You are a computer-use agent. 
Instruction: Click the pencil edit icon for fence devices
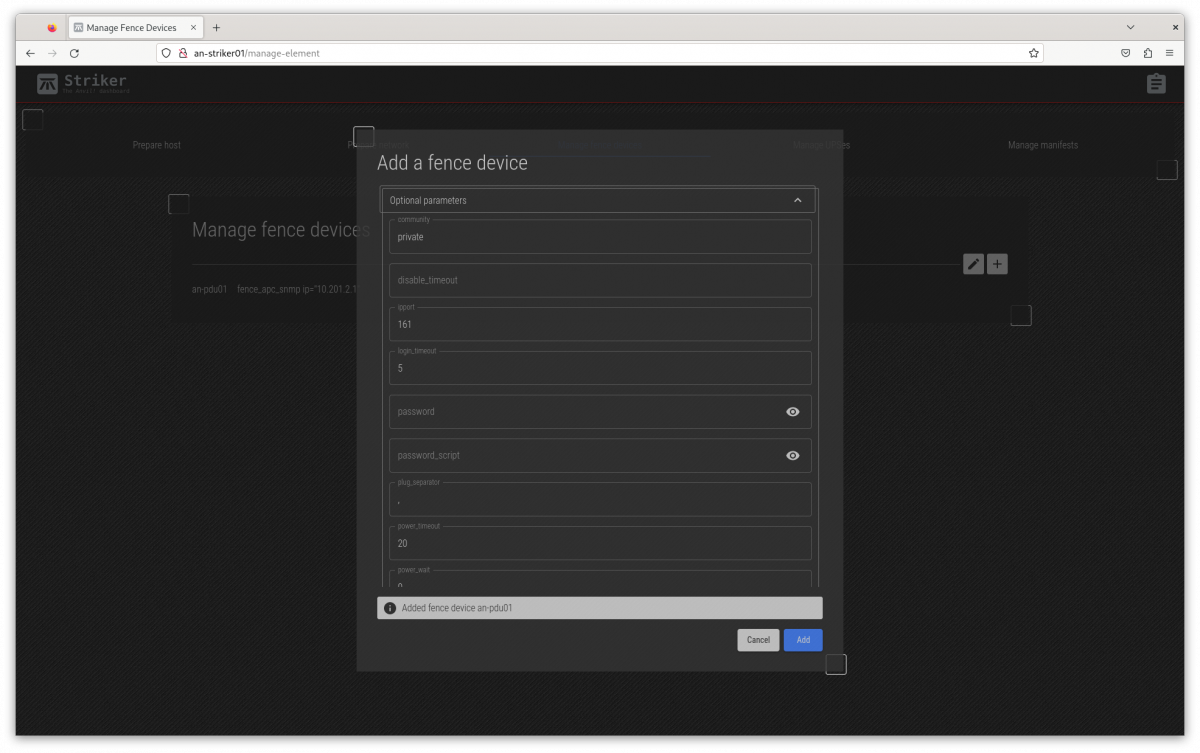pyautogui.click(x=973, y=264)
